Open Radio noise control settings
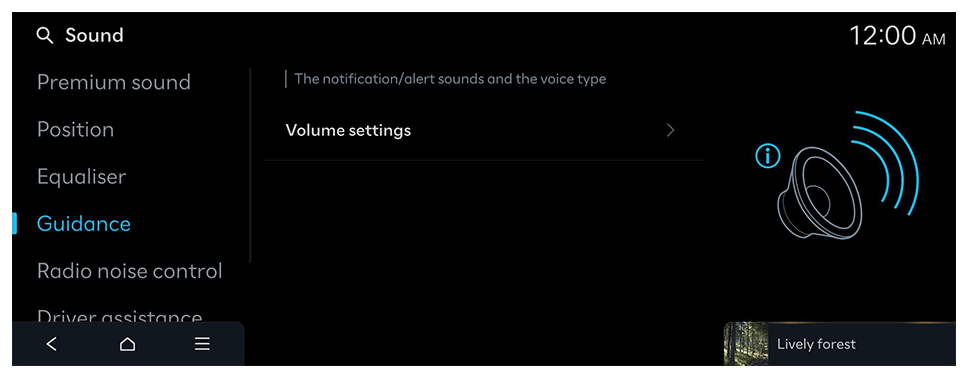 click(130, 271)
